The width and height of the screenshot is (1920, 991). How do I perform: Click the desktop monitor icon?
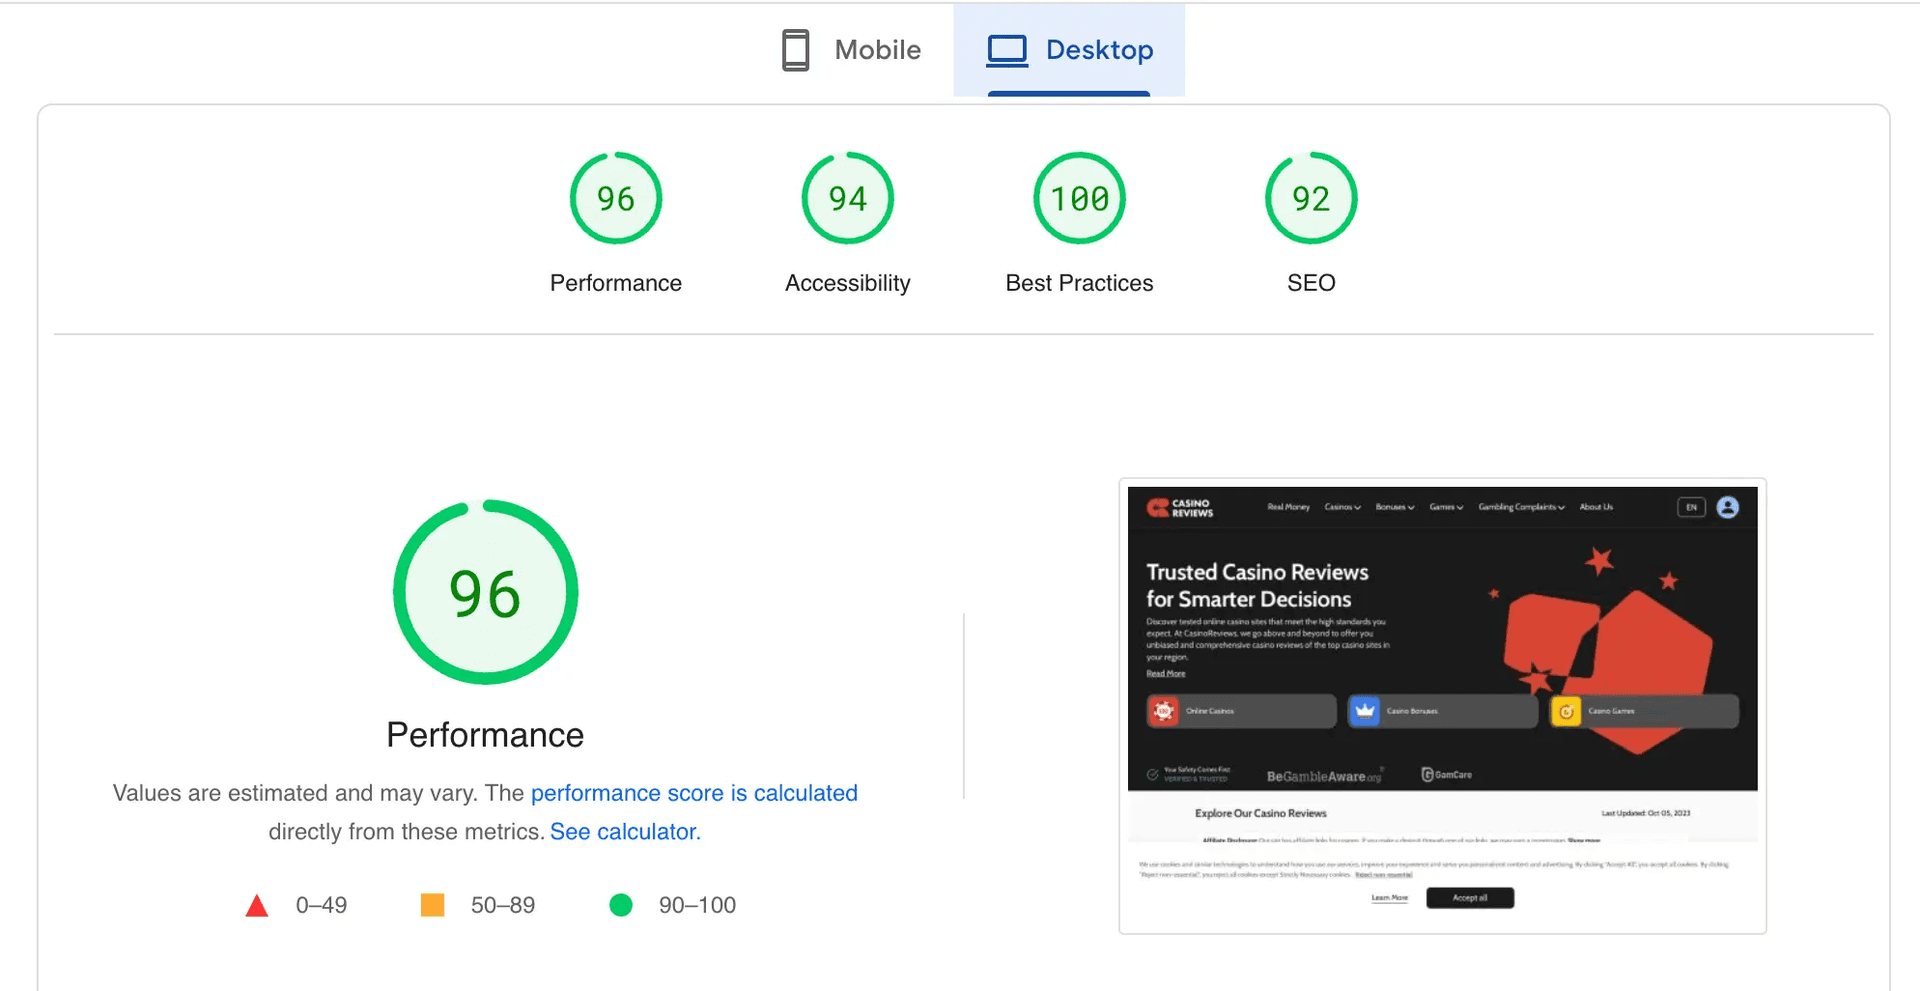tap(1007, 51)
